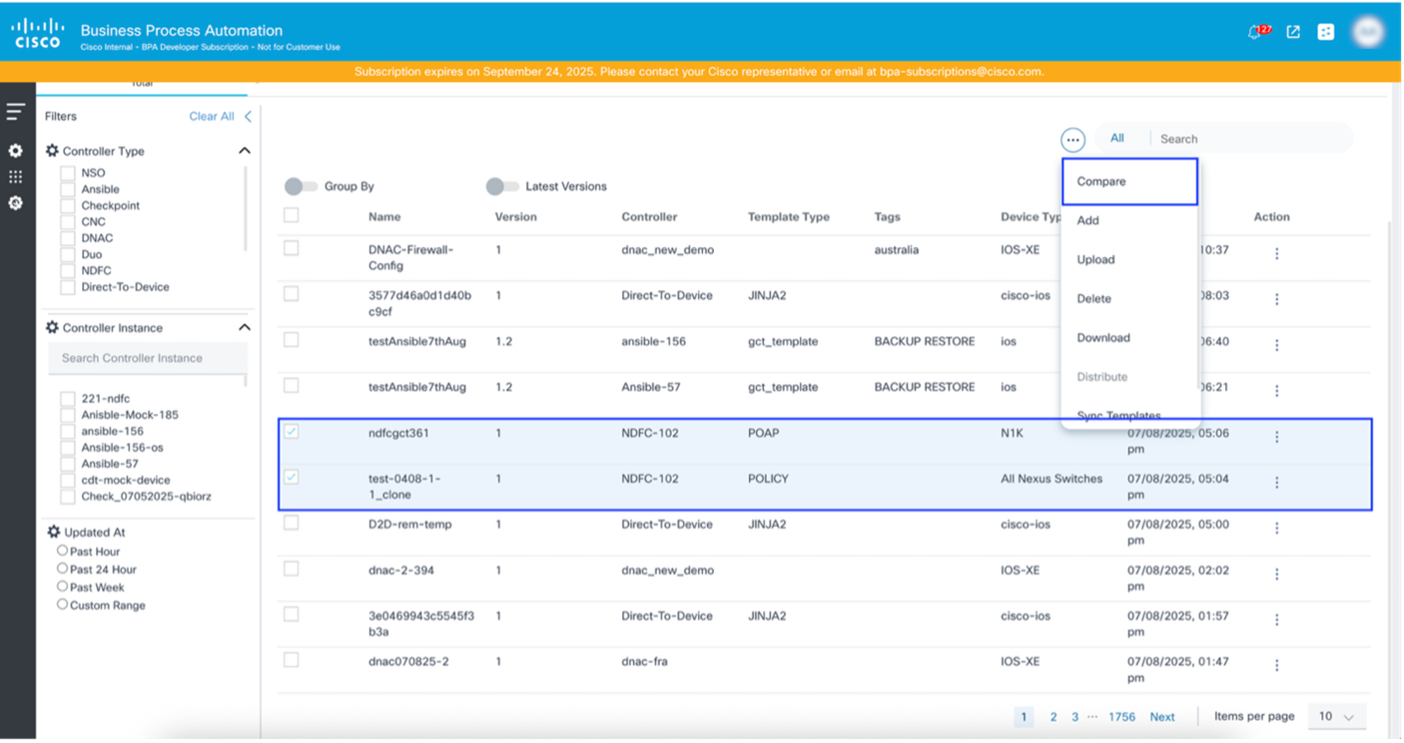Collapse the Controller Instance filter section
The width and height of the screenshot is (1404, 743).
point(244,328)
